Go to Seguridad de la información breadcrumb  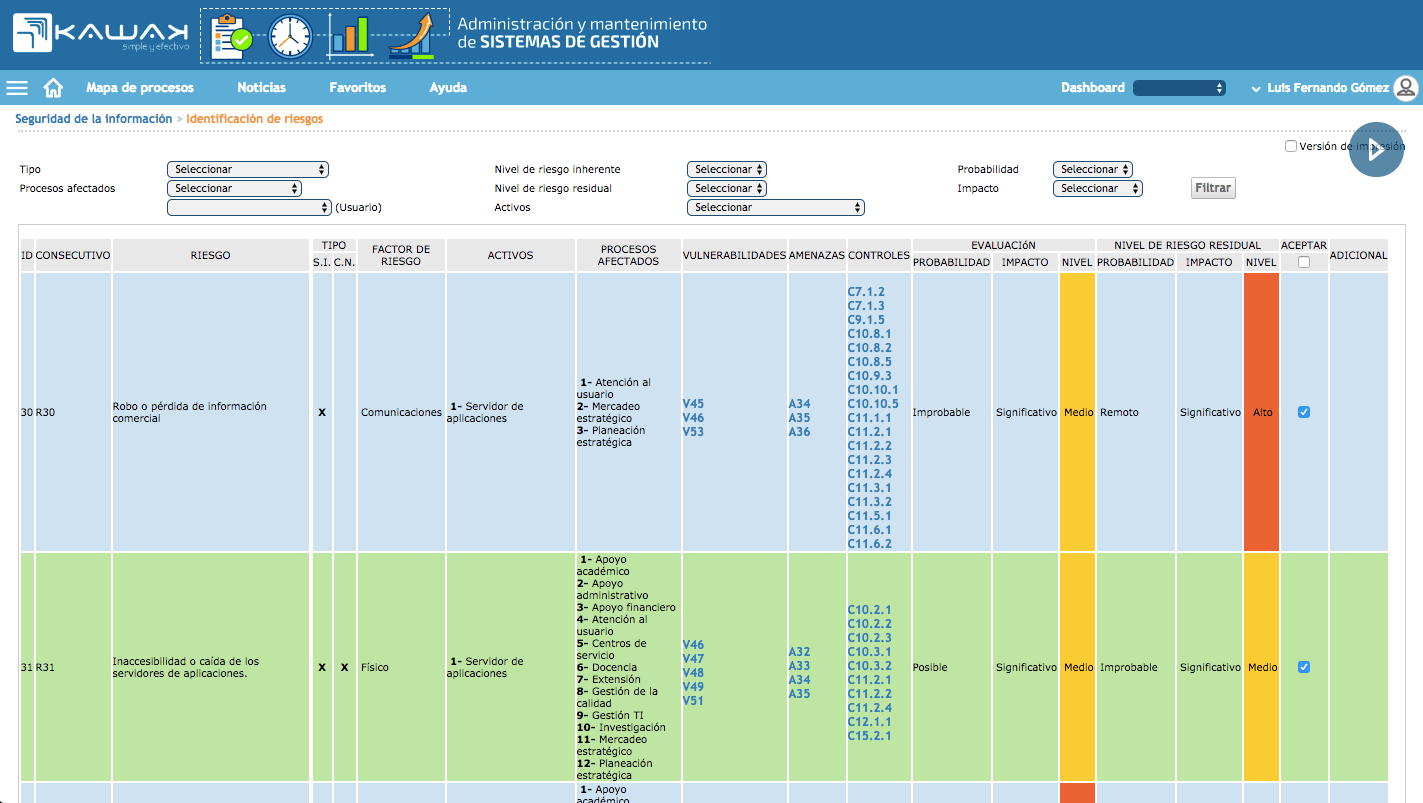click(94, 119)
